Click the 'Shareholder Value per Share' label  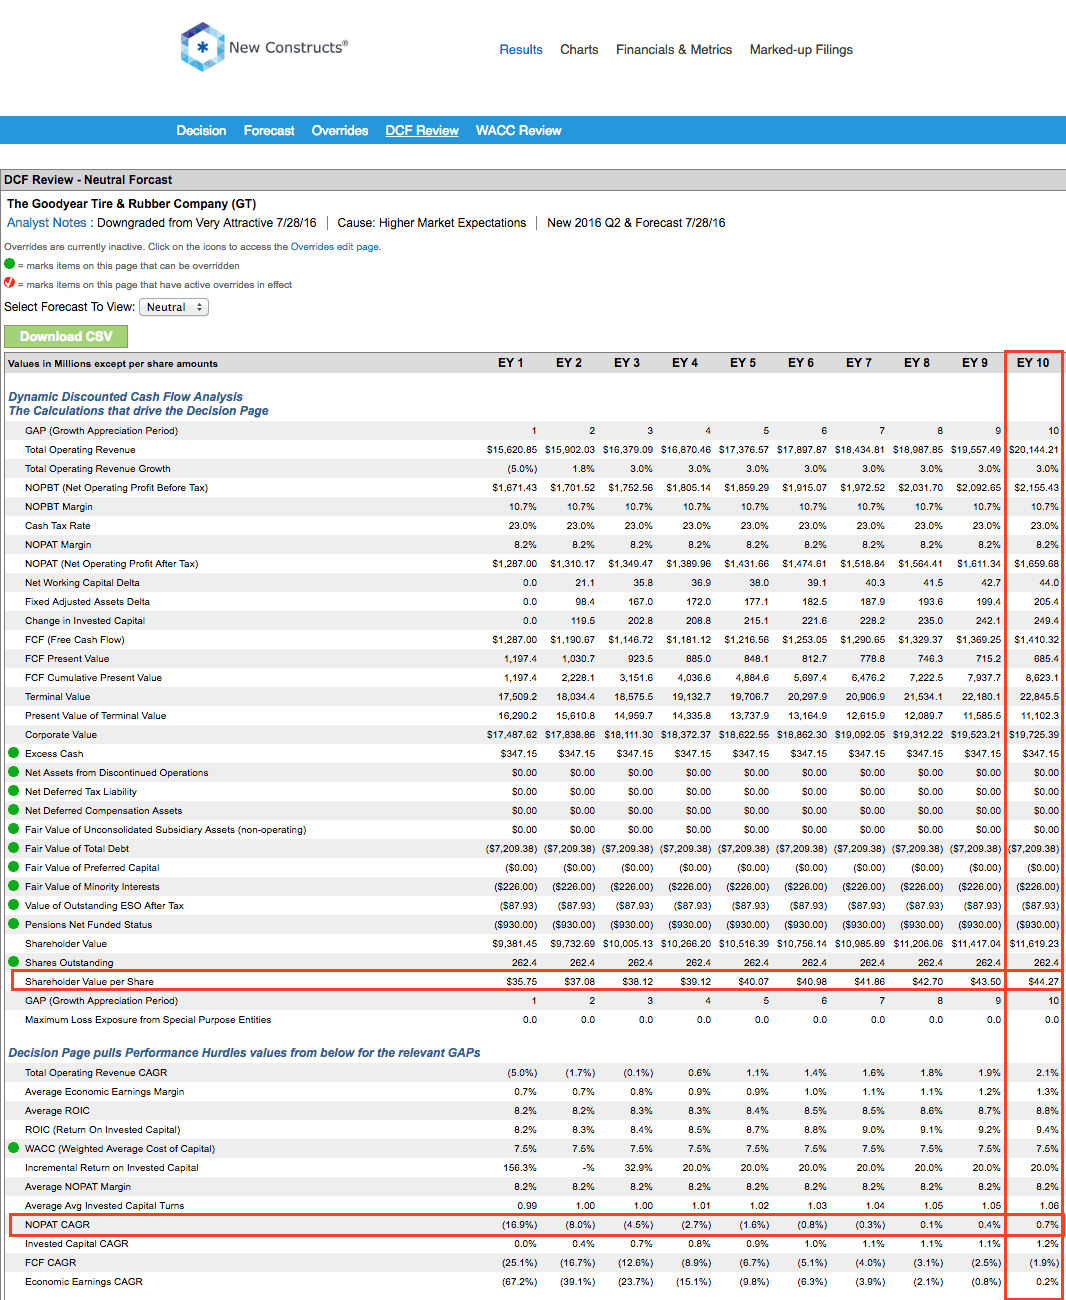pos(89,982)
